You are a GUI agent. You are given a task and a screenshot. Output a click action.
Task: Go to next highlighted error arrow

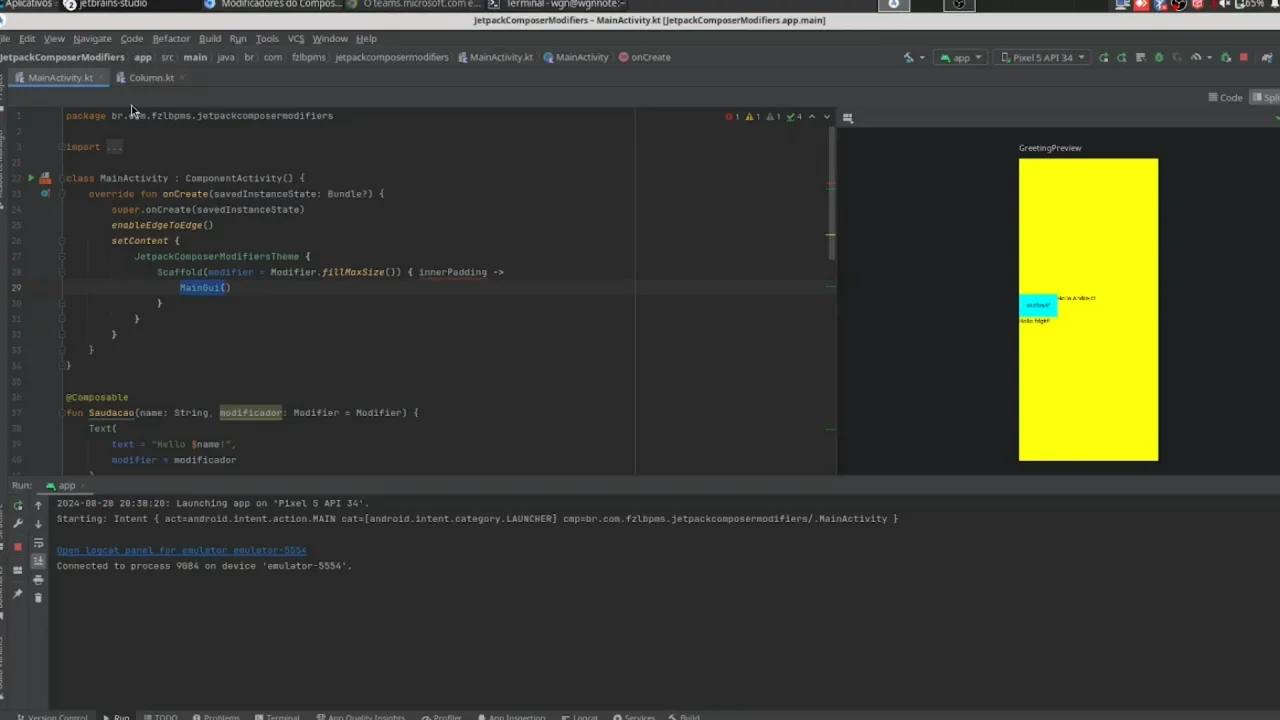[x=826, y=117]
